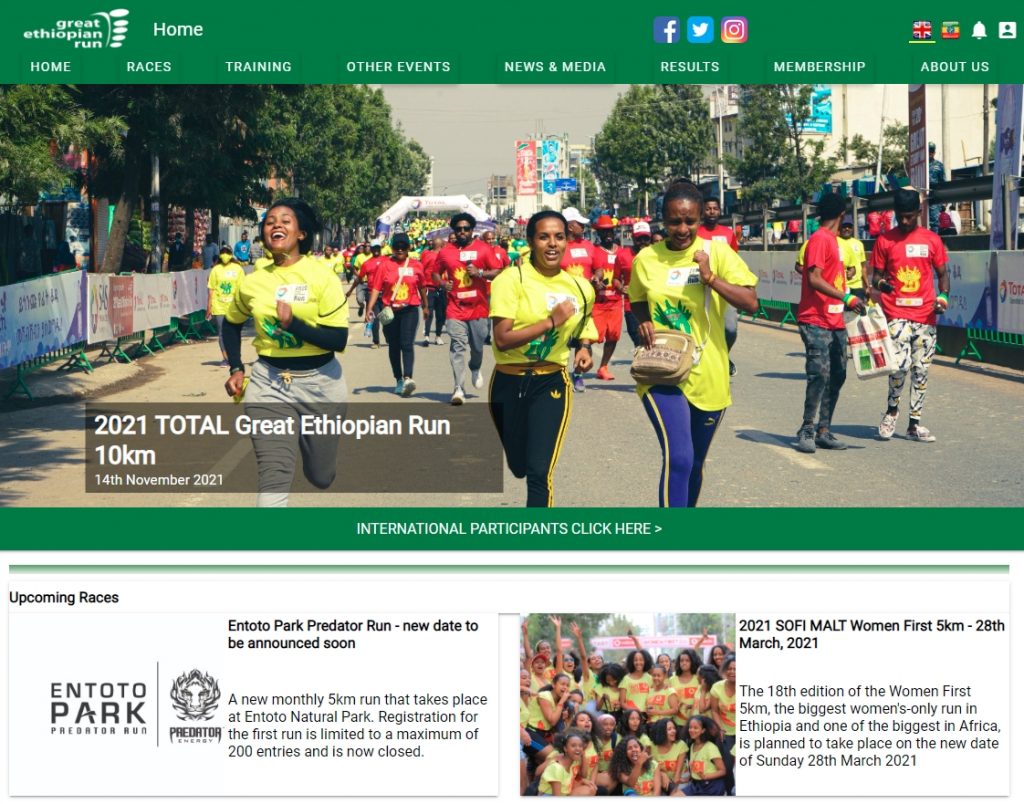
Task: Open the user account profile icon
Action: click(x=1007, y=30)
